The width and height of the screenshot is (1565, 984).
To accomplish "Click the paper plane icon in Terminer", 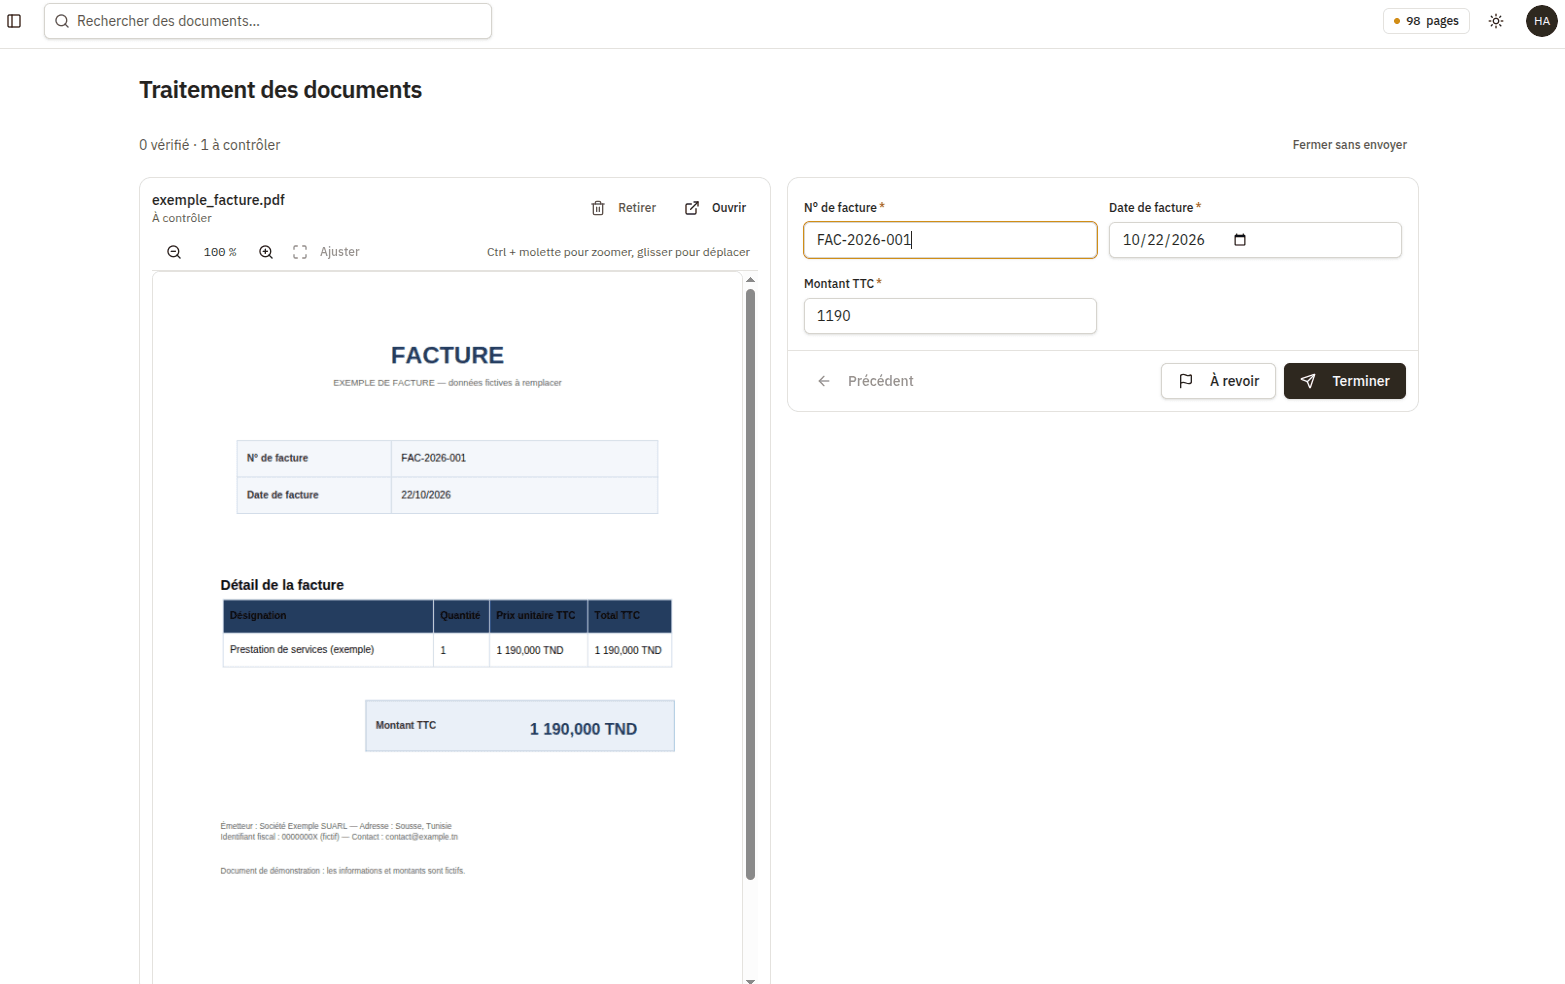I will 1308,381.
